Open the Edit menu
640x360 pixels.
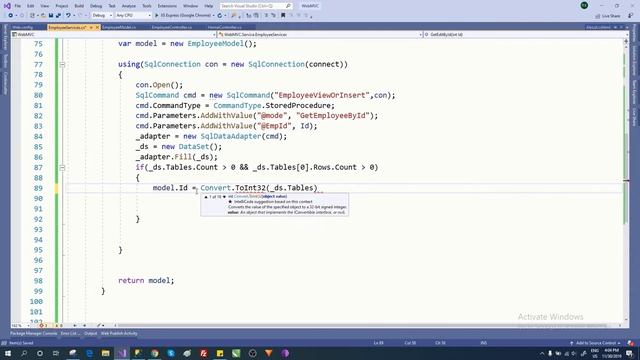pos(31,6)
